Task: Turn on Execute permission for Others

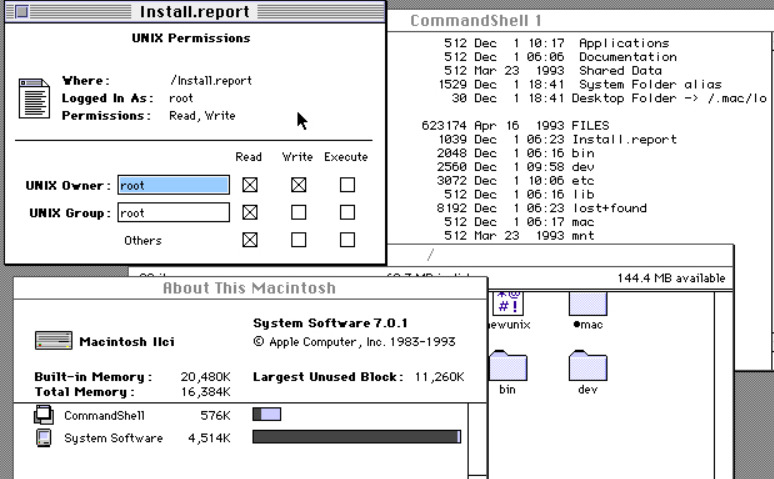Action: (x=347, y=239)
